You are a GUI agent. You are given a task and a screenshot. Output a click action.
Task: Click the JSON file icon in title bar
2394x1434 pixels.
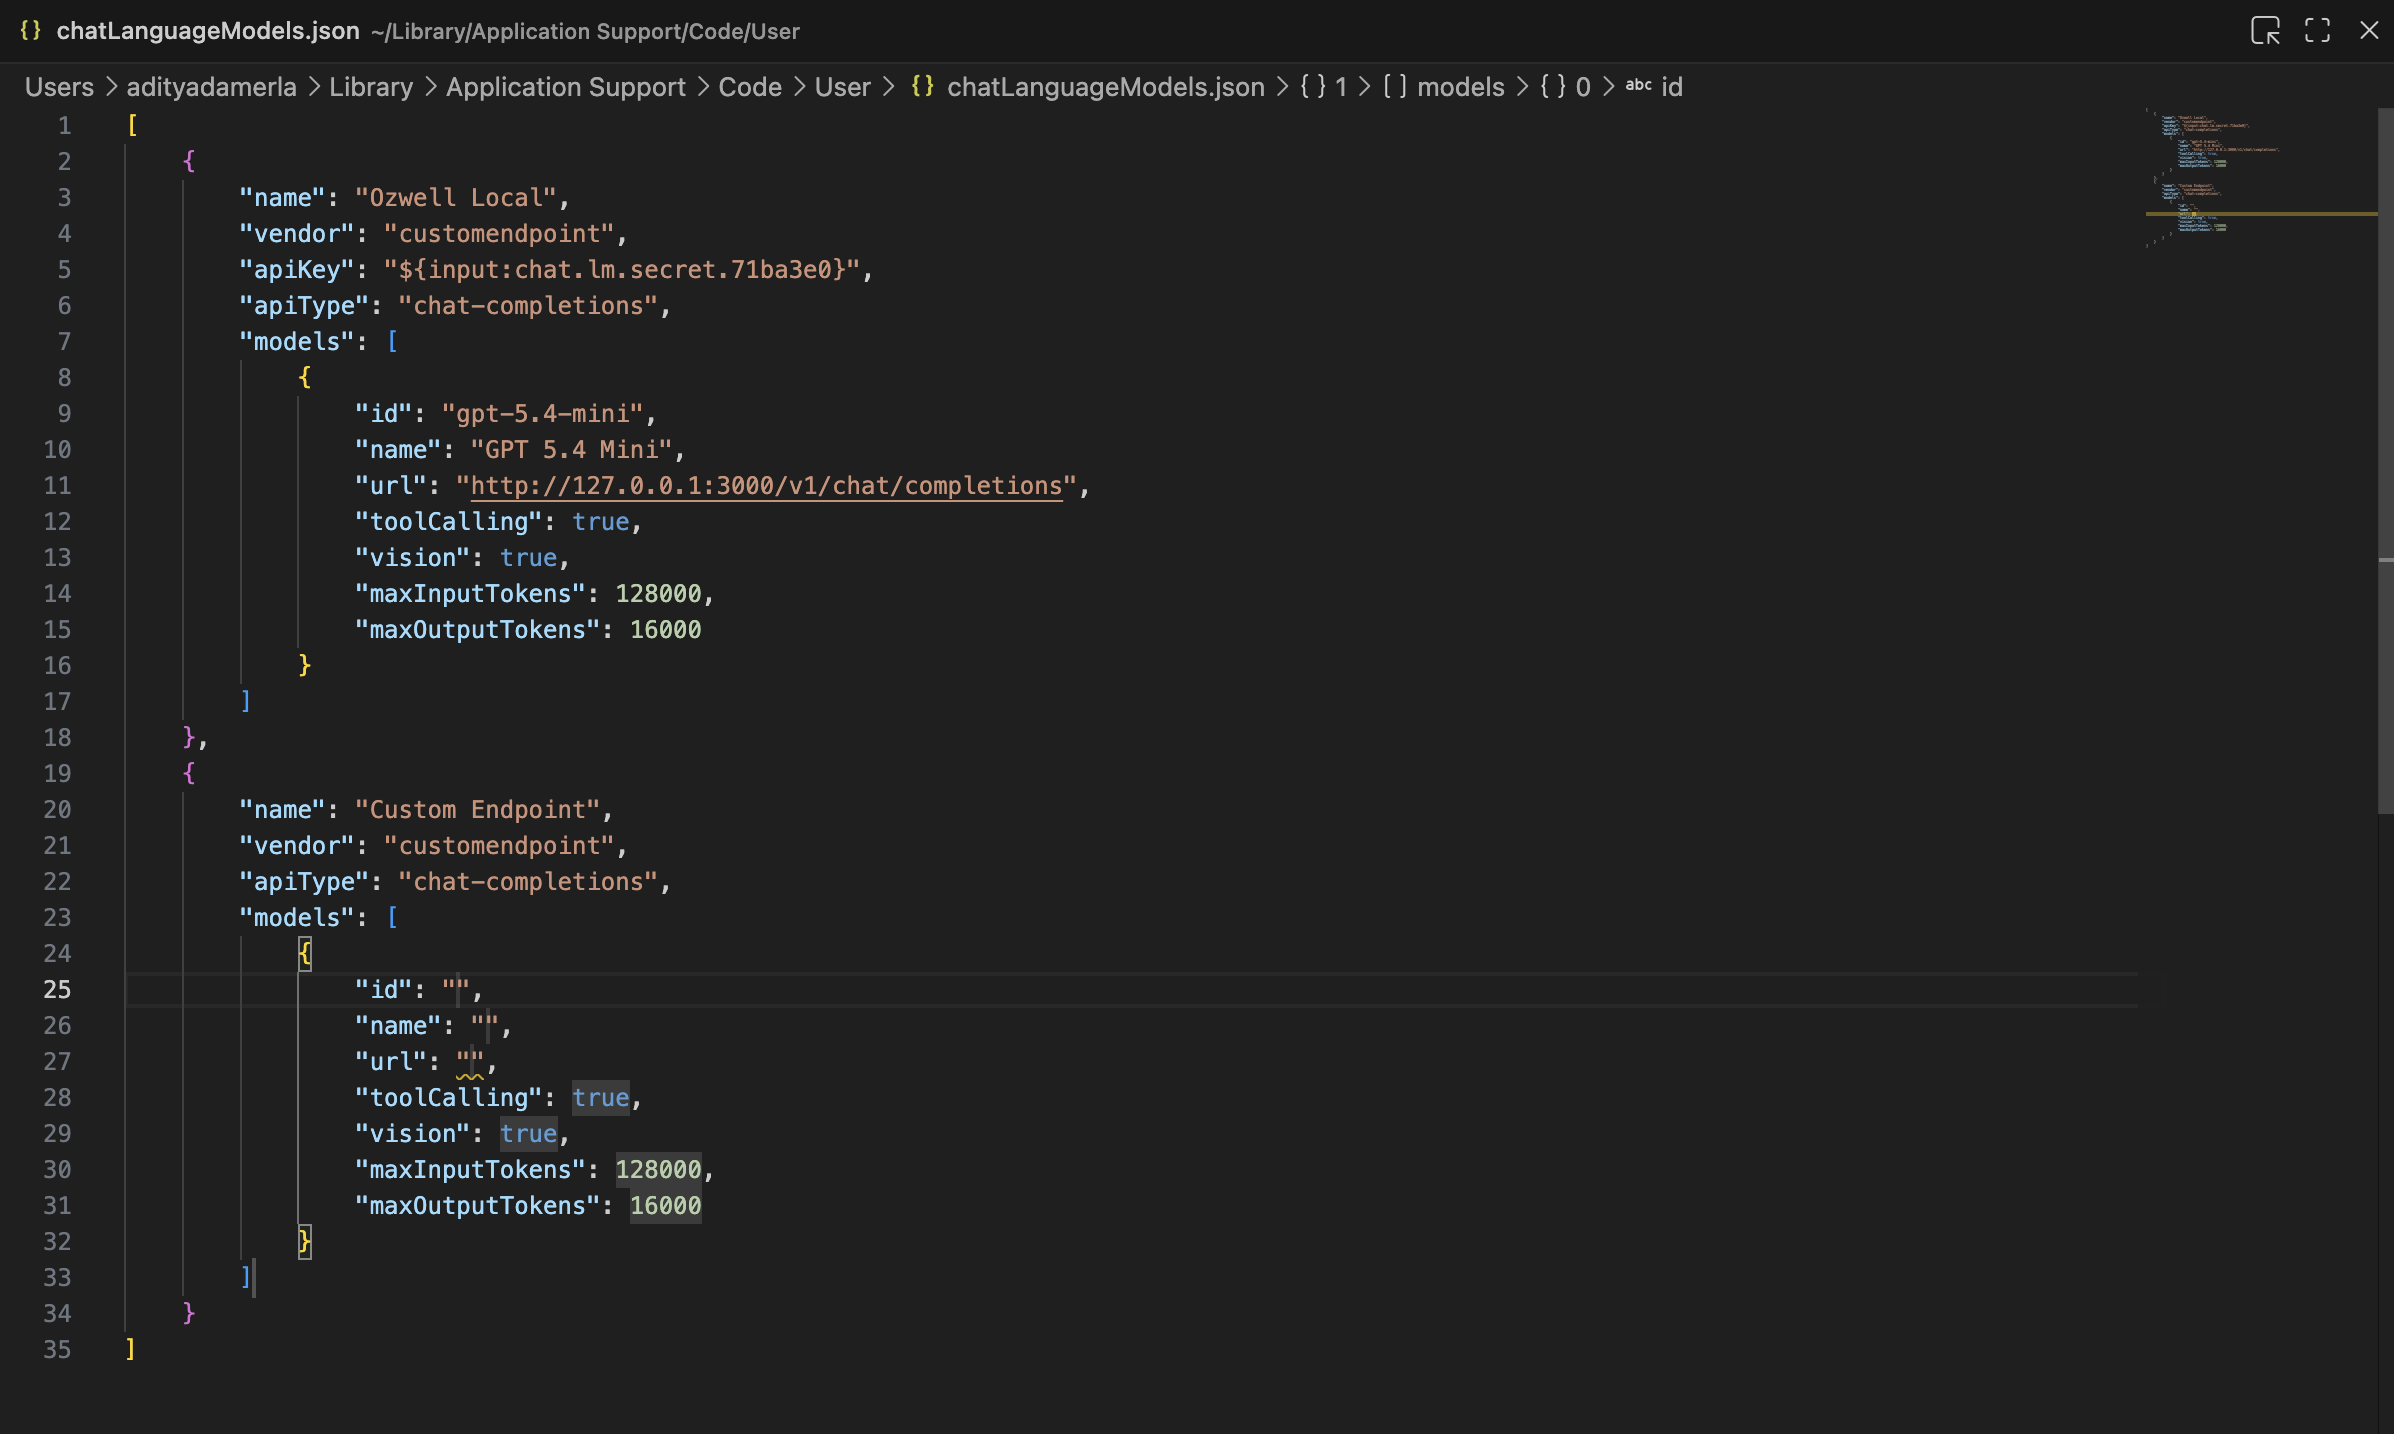tap(30, 30)
